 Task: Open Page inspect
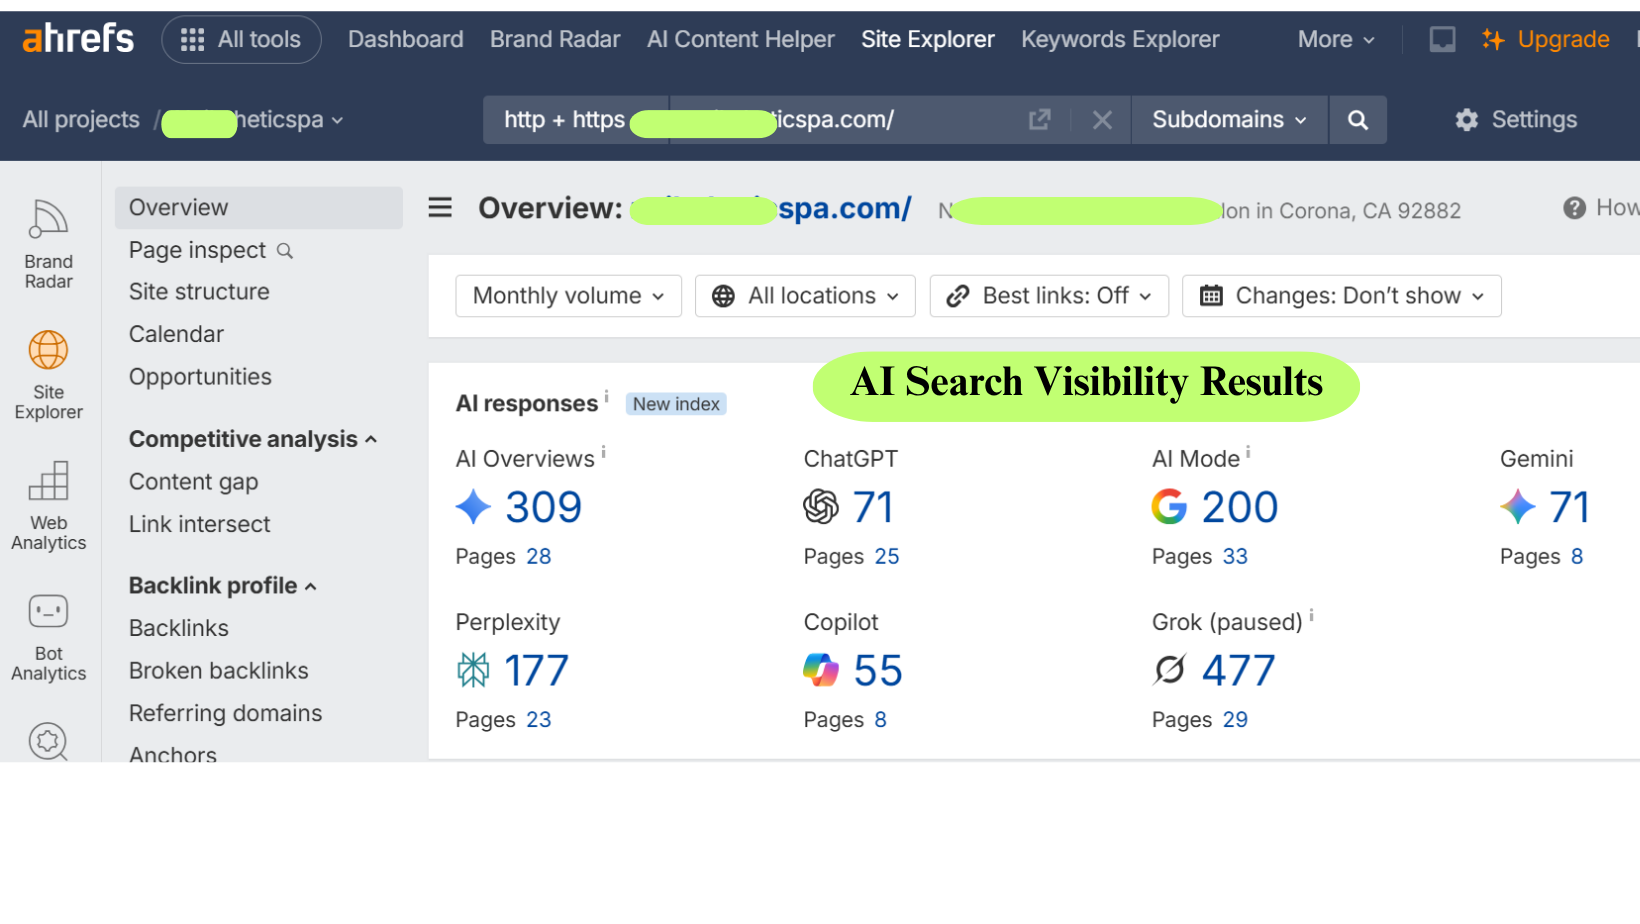[211, 250]
